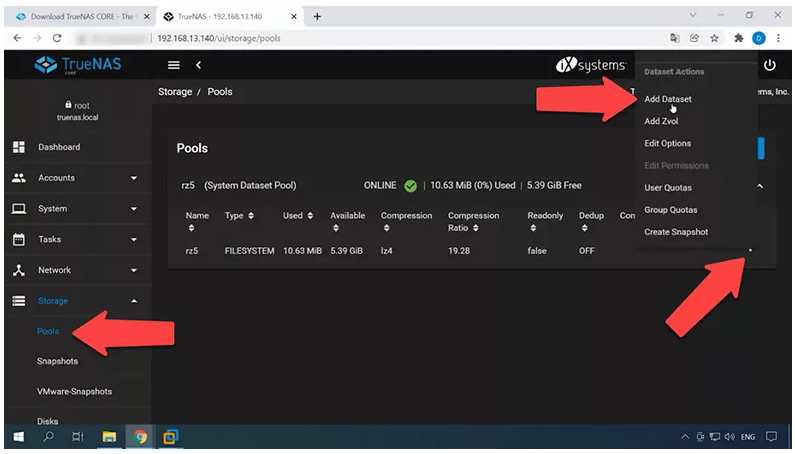Open VMware-Snapshots in the sidebar
The height and width of the screenshot is (454, 795).
[74, 392]
